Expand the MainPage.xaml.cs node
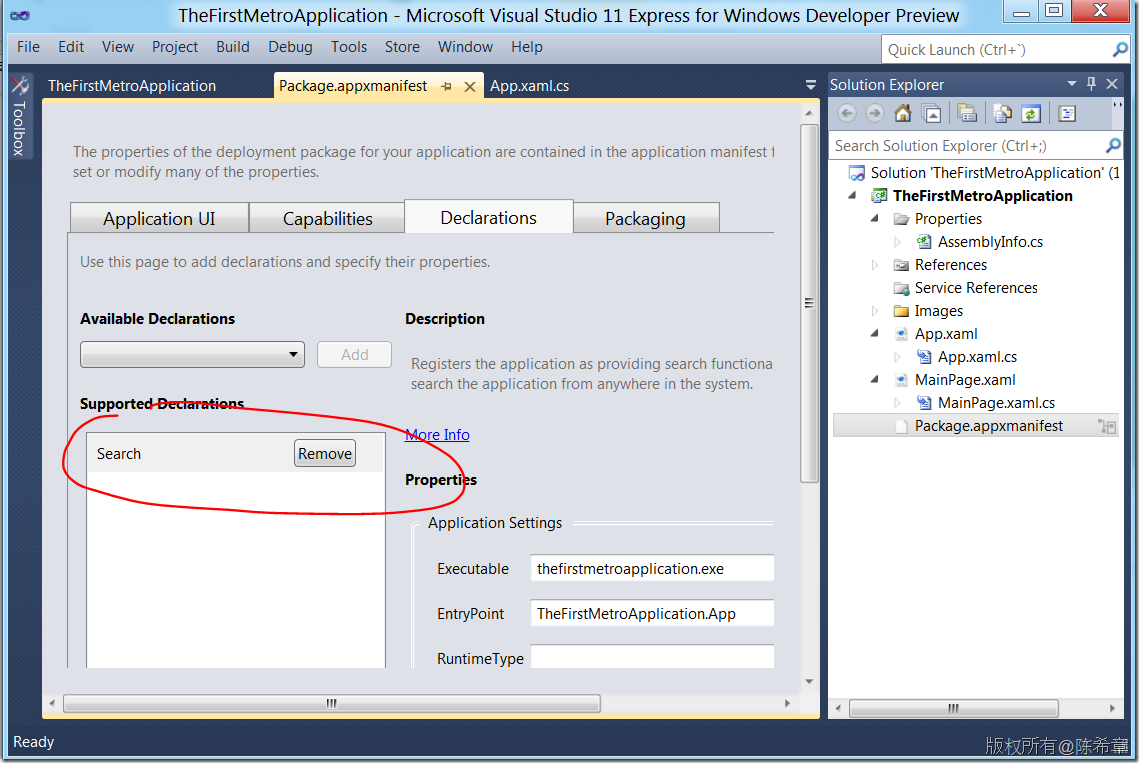Image resolution: width=1139 pixels, height=763 pixels. coord(897,403)
